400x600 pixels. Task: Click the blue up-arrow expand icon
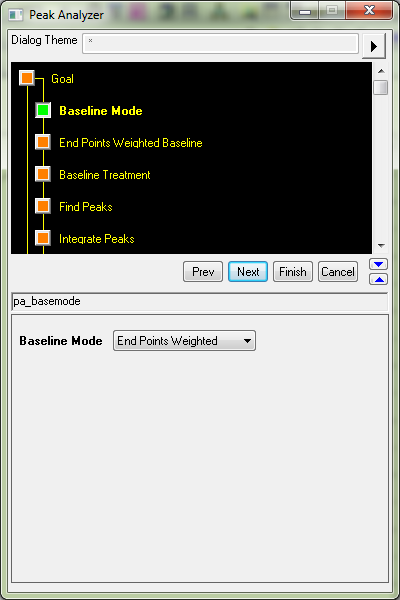click(378, 279)
